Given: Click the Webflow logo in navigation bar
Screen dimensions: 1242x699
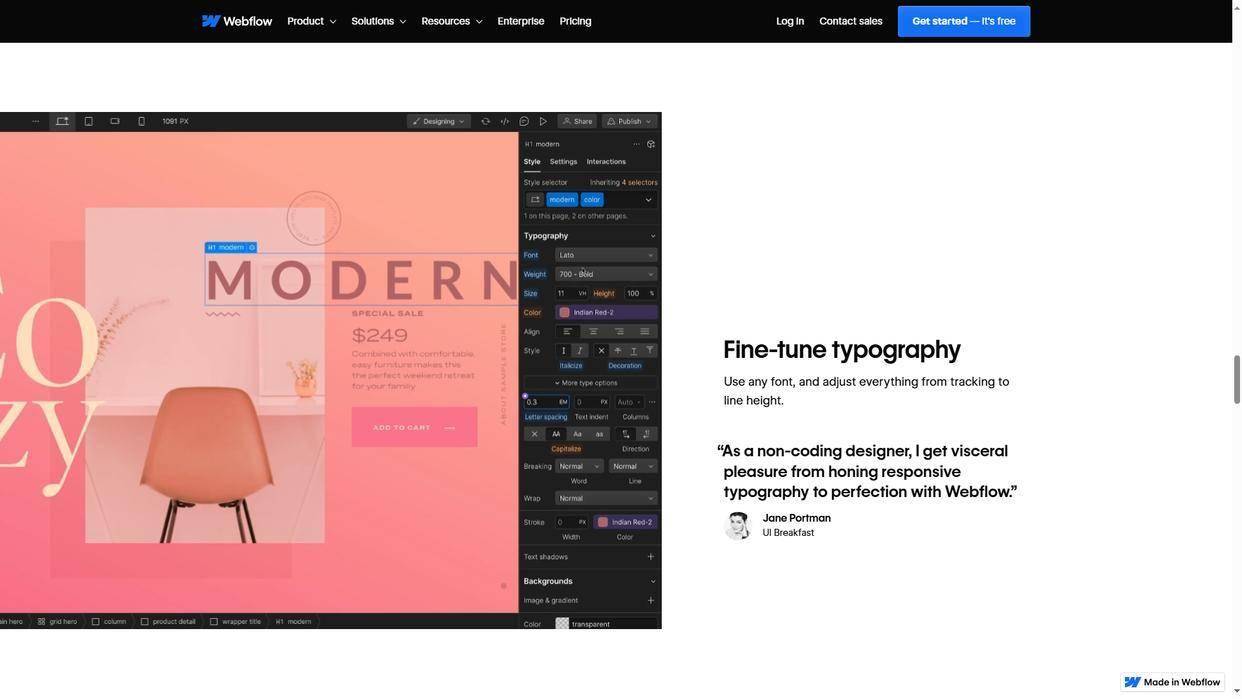Looking at the screenshot, I should tap(237, 21).
